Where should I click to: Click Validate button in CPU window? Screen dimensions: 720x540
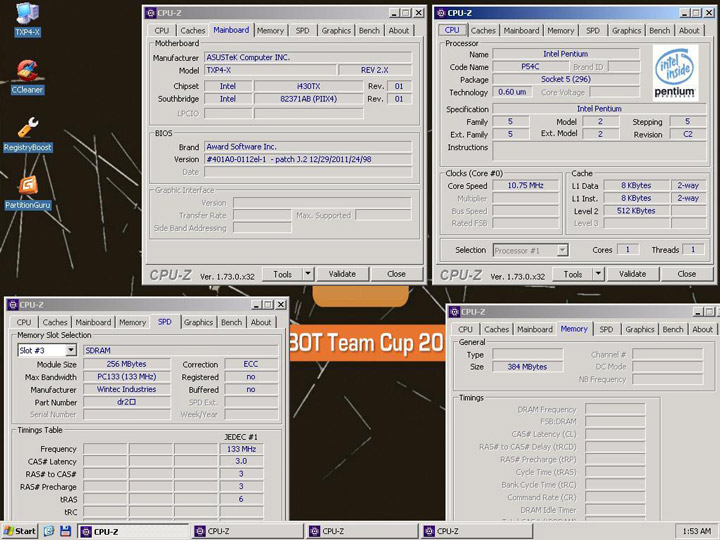tap(632, 274)
